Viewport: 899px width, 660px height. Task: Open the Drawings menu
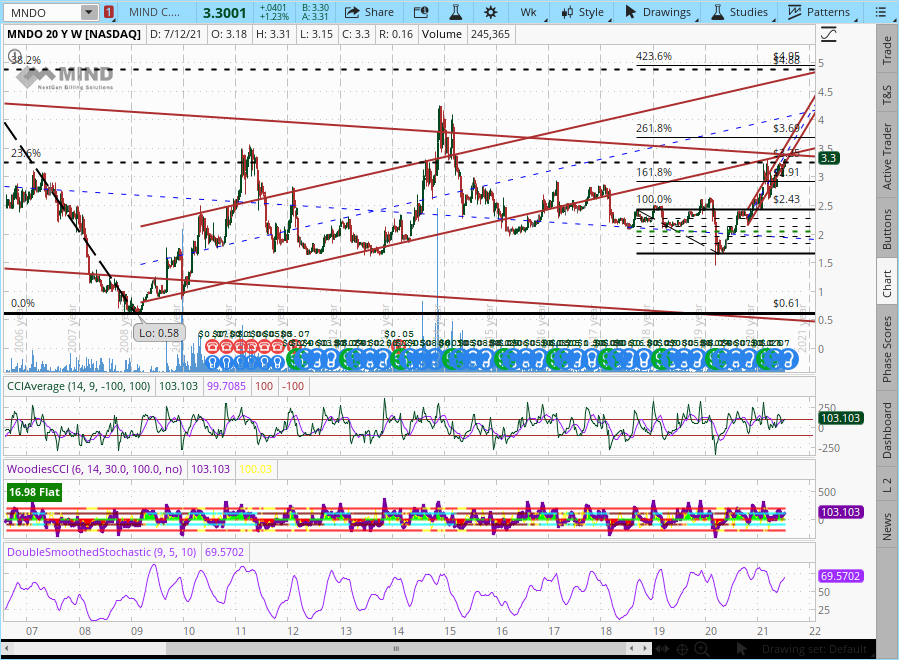pos(658,12)
